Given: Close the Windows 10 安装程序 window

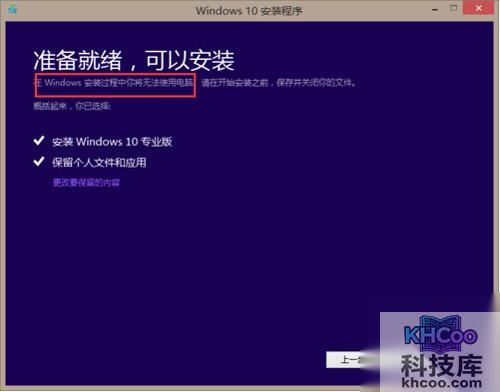Looking at the screenshot, I should tap(478, 8).
